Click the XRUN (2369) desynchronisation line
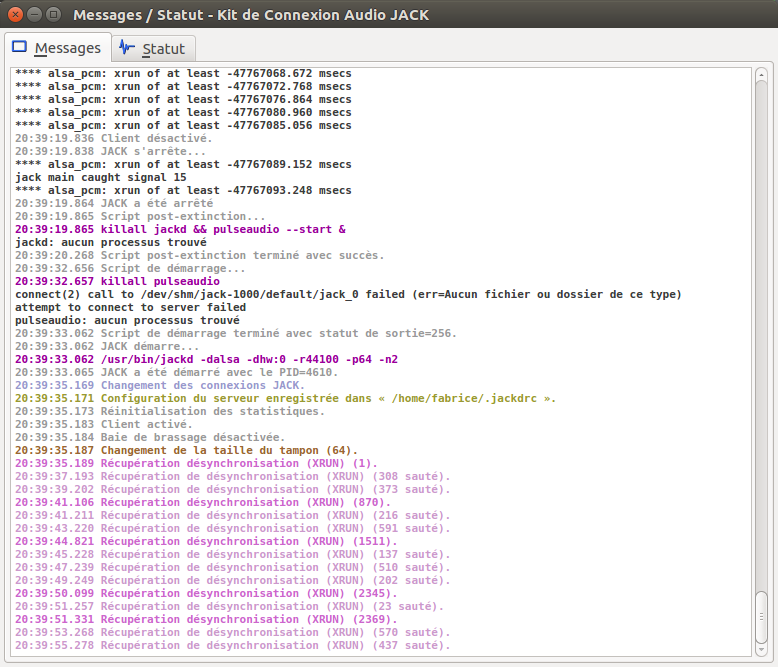 [206, 619]
